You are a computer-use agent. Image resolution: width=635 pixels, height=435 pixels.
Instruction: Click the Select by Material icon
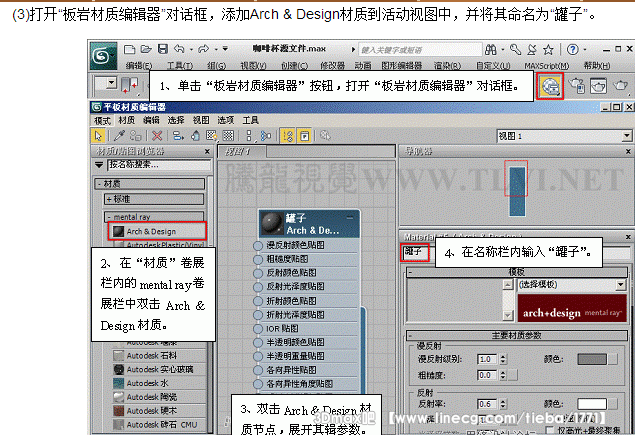pos(325,136)
